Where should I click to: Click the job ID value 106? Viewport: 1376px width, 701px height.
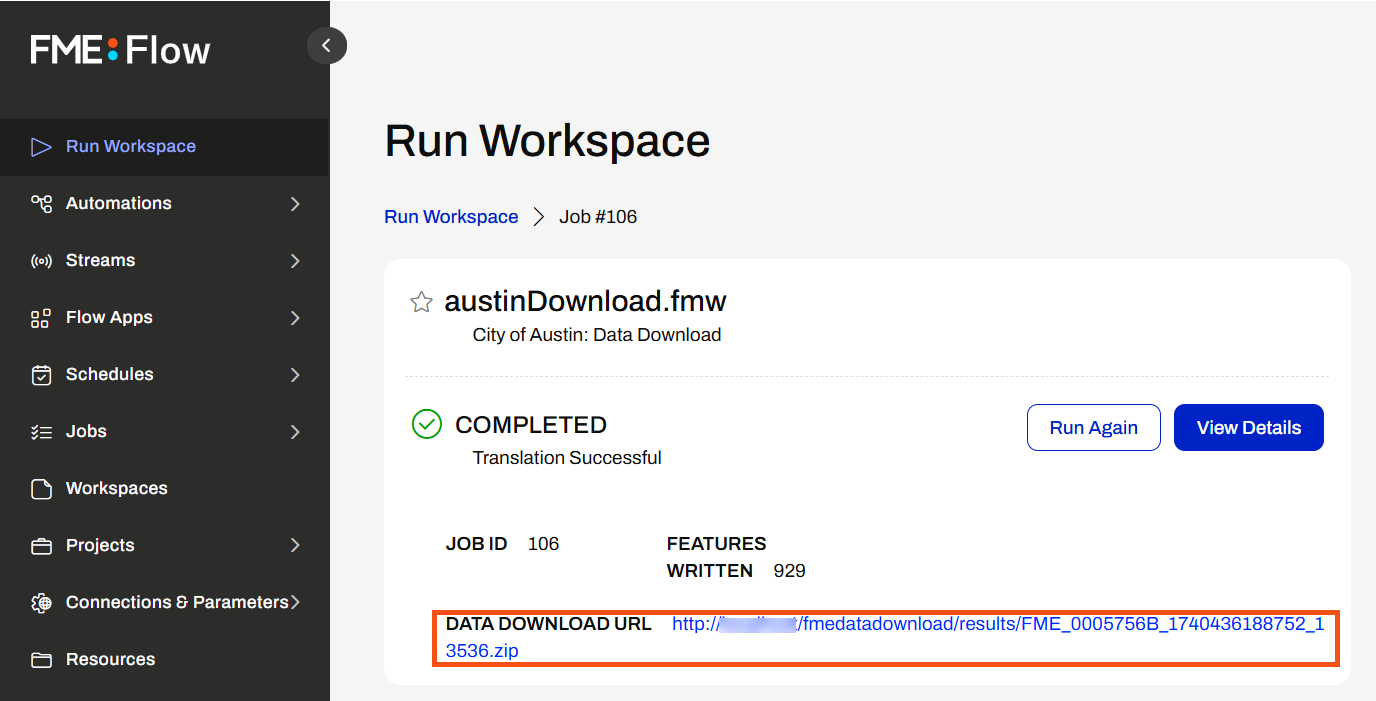coord(543,544)
